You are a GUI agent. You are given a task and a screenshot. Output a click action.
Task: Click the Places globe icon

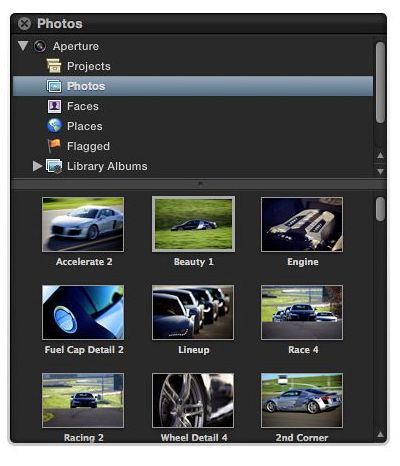click(x=54, y=126)
